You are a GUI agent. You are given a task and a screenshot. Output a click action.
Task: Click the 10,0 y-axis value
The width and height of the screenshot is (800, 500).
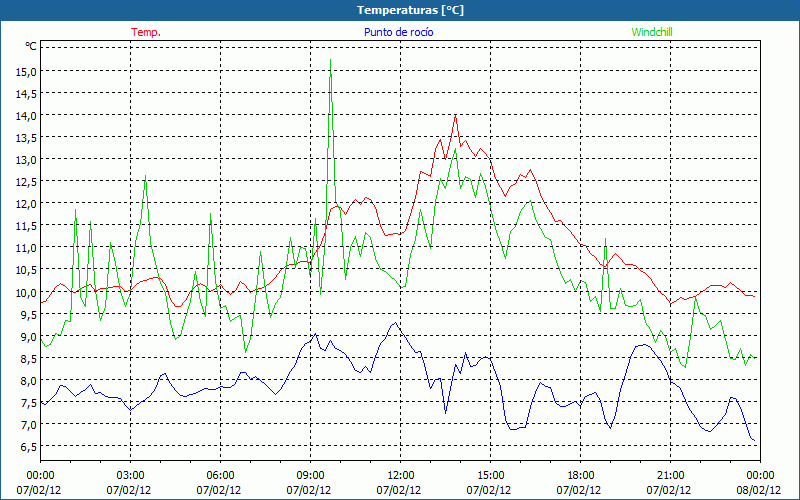point(27,292)
